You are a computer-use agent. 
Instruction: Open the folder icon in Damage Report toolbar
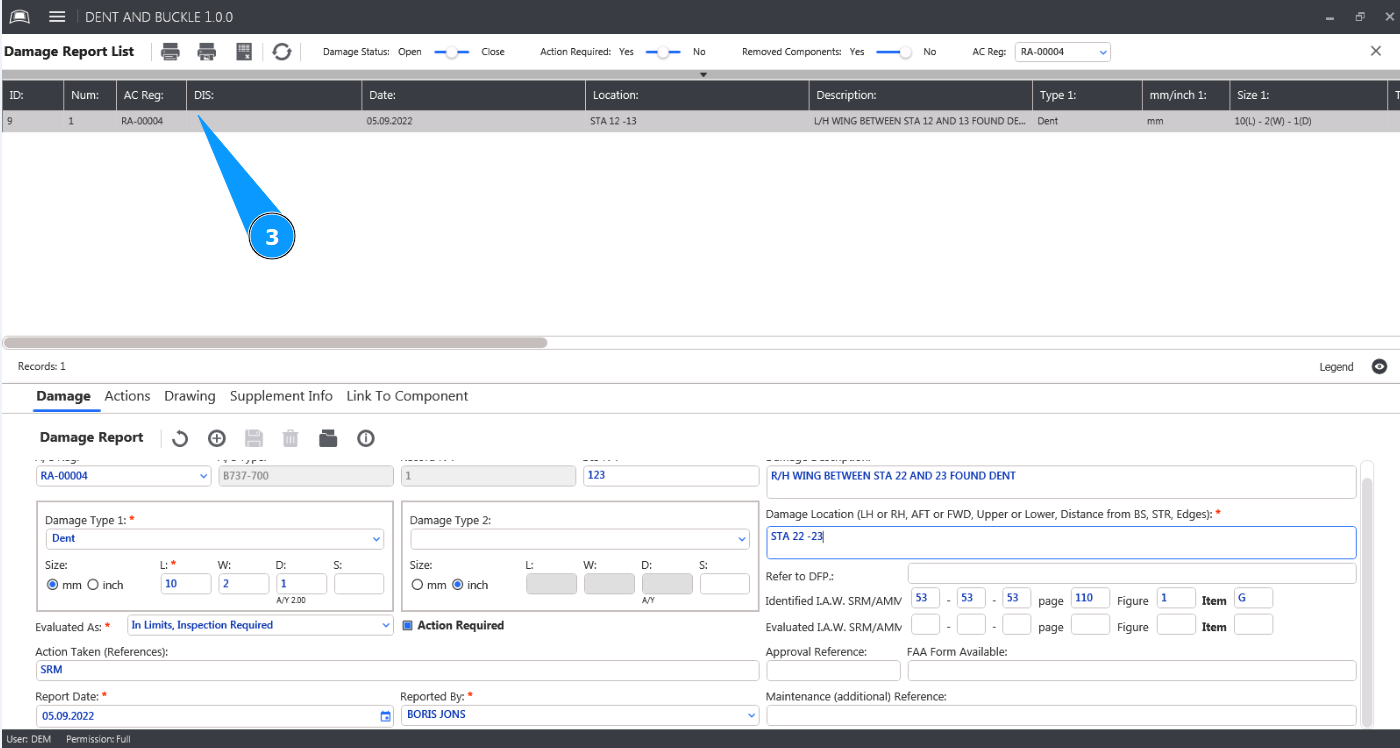pyautogui.click(x=328, y=438)
